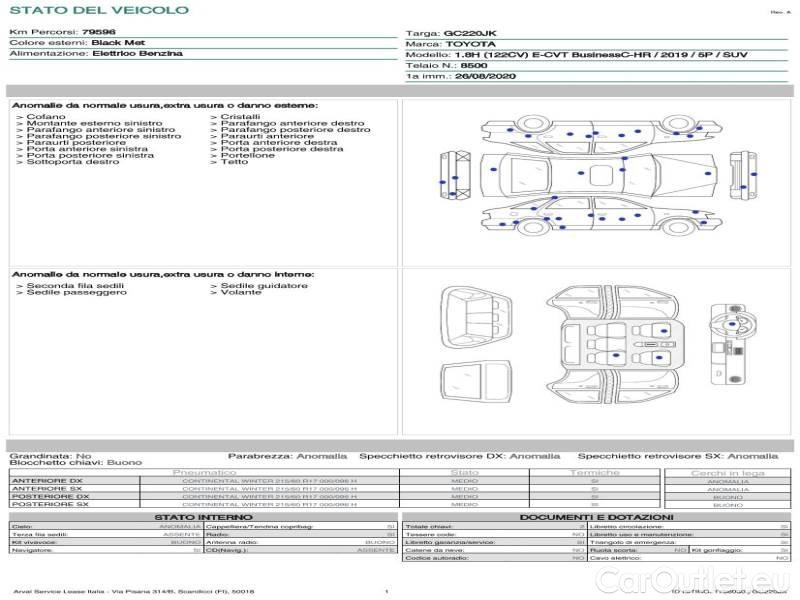Click the end-view diagram right of the top-down car
Viewport: 800px width, 600px height.
[x=743, y=176]
